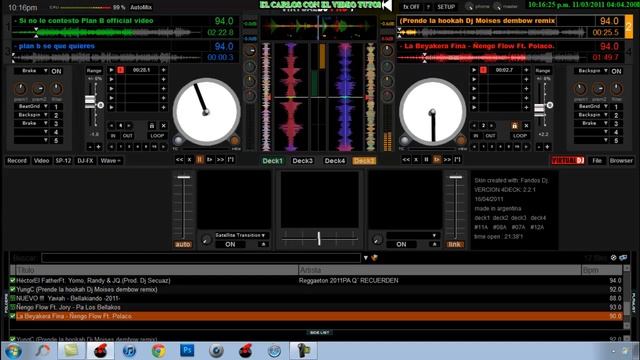Toggle checkbox for La Beyakera Fina track
This screenshot has height=360, width=640.
pos(13,316)
